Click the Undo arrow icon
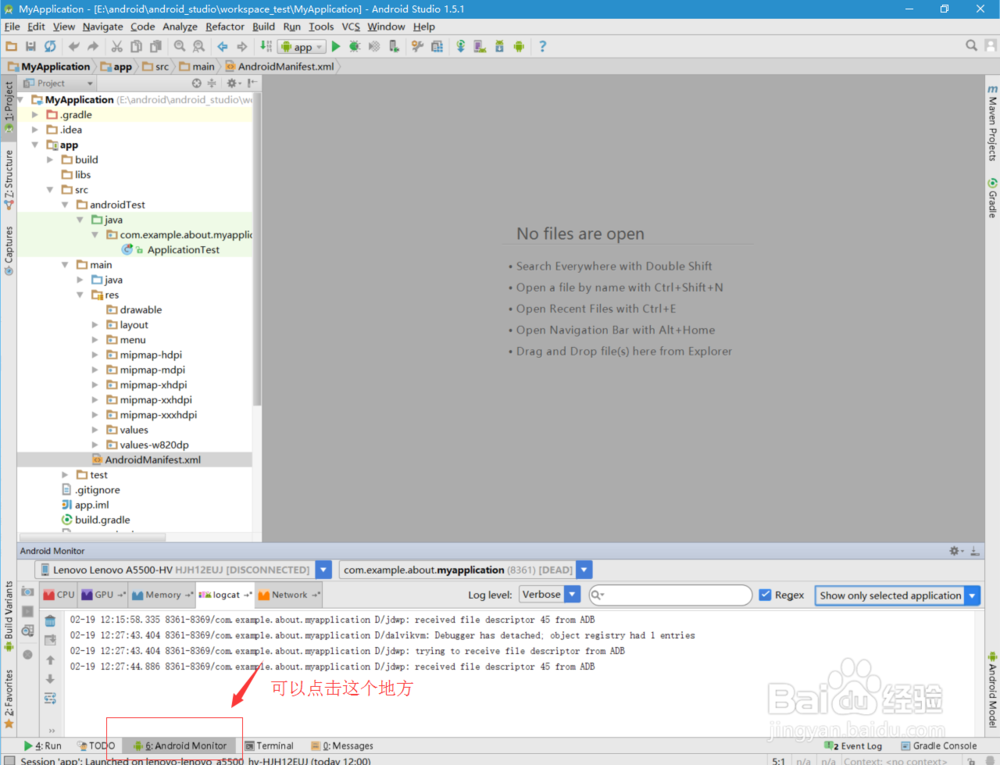 pyautogui.click(x=74, y=47)
